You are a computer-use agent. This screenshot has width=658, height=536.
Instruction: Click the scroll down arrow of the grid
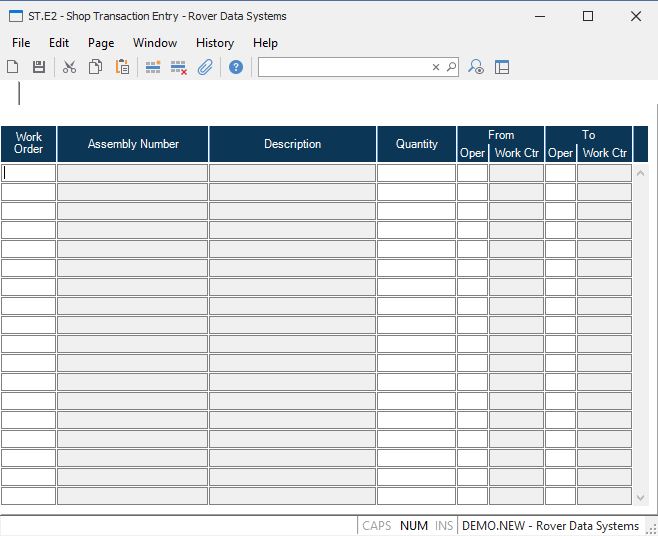(x=641, y=497)
